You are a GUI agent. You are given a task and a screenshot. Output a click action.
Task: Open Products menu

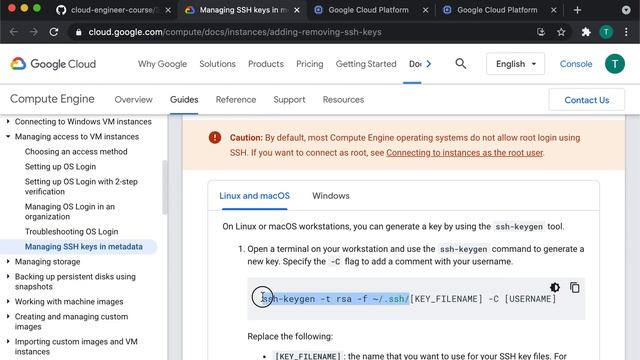pos(266,64)
